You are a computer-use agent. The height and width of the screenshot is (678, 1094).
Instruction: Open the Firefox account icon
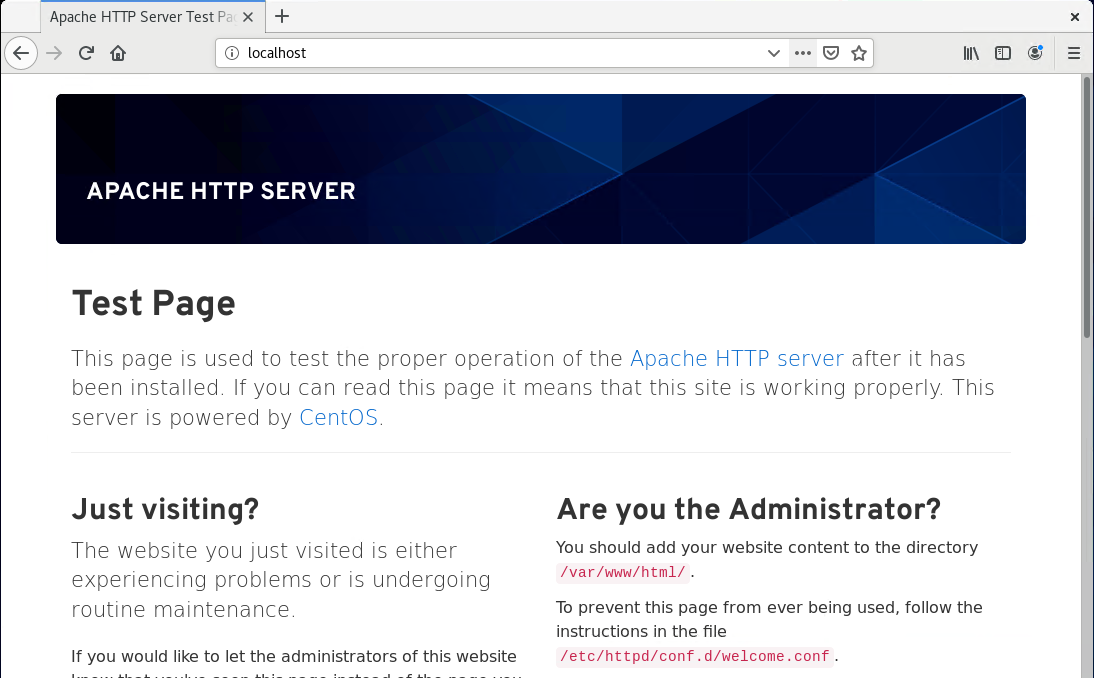pyautogui.click(x=1035, y=53)
